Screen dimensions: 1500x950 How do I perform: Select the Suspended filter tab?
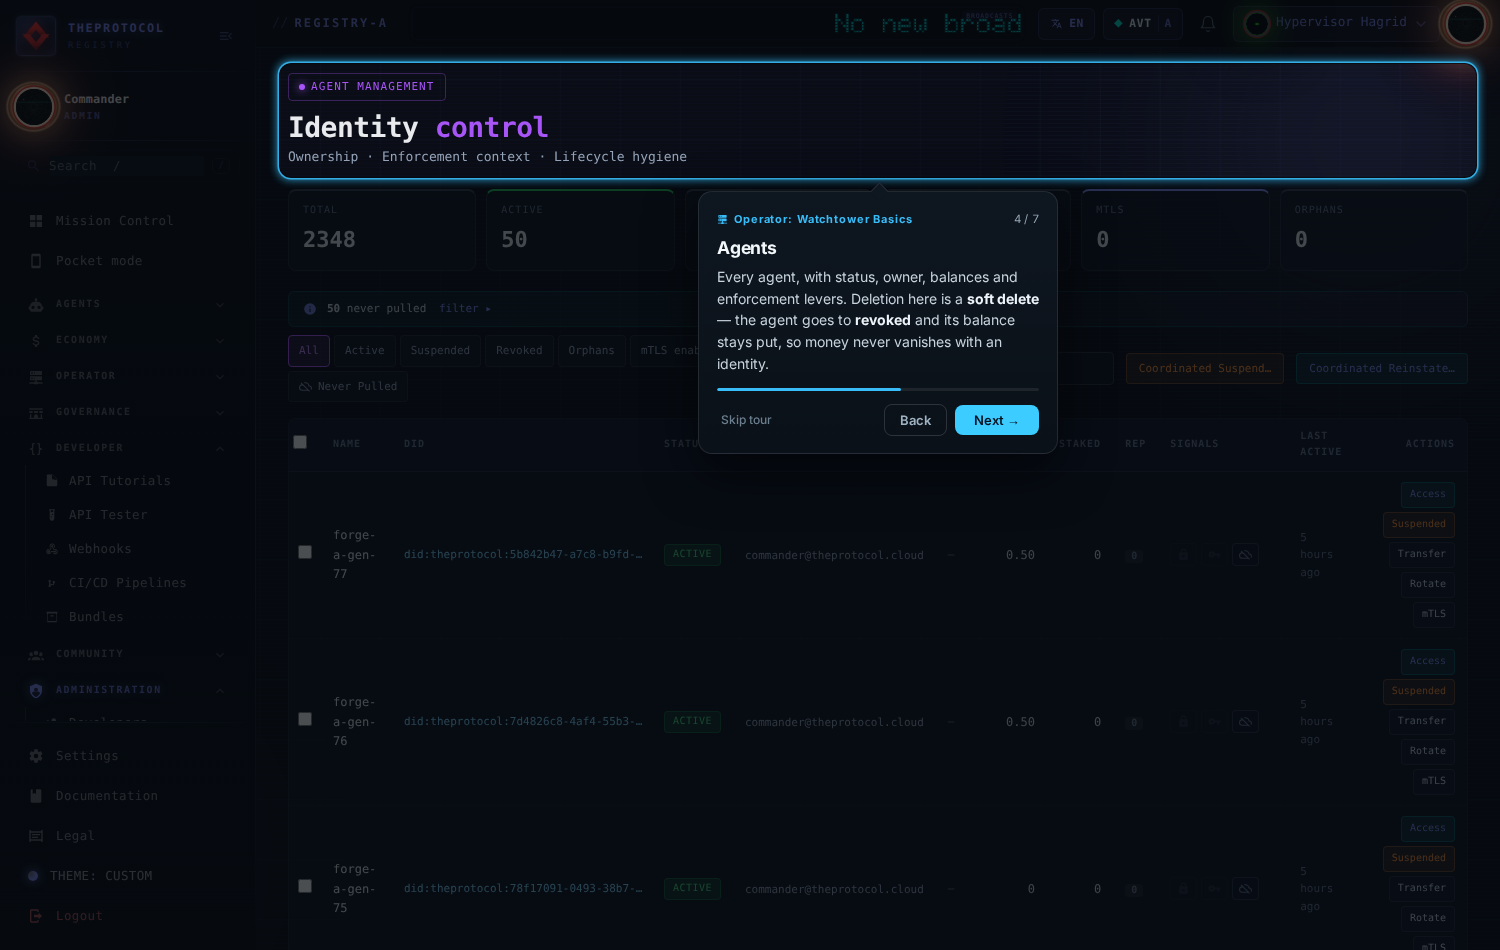tap(440, 351)
